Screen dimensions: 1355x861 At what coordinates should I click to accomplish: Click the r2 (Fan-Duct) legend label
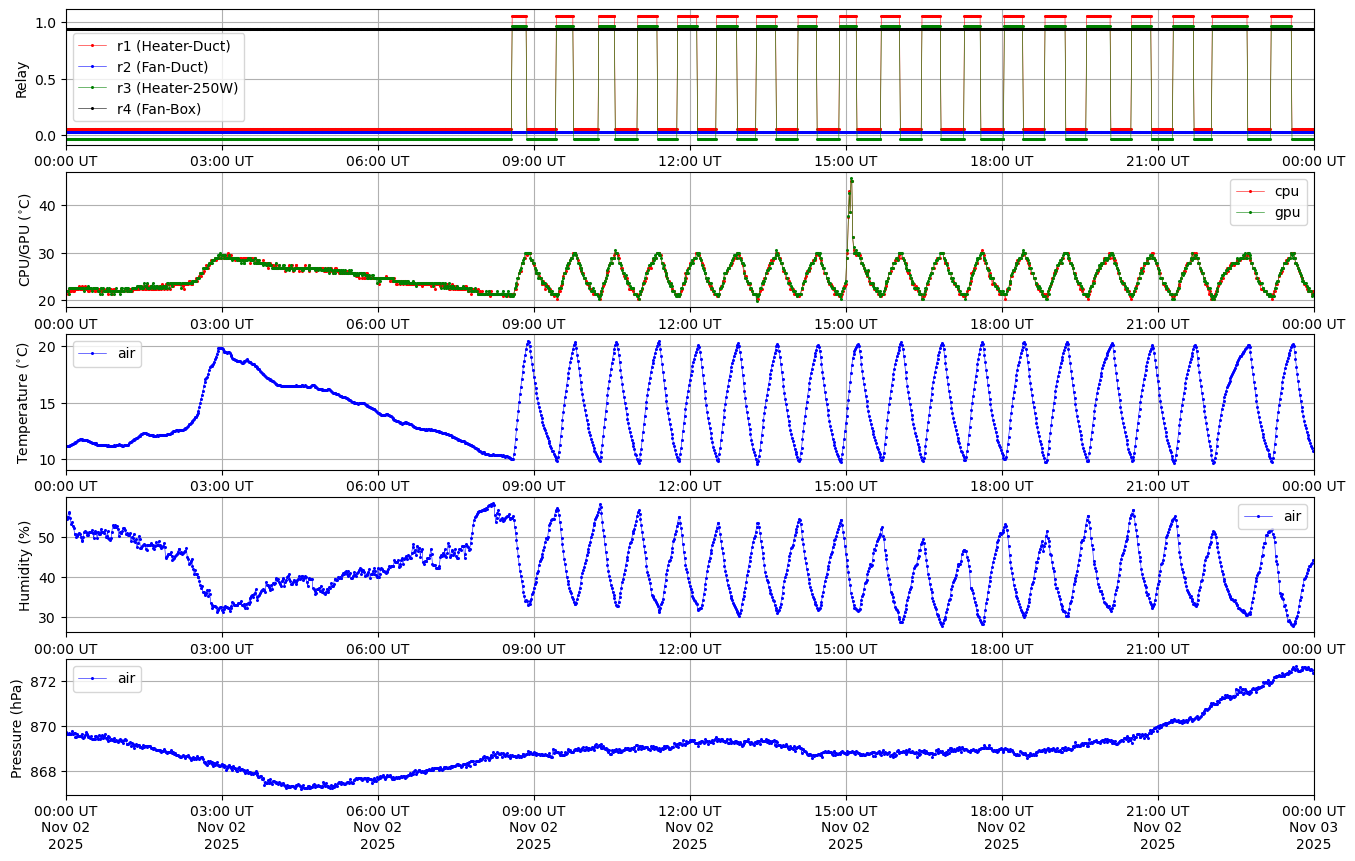[x=162, y=67]
